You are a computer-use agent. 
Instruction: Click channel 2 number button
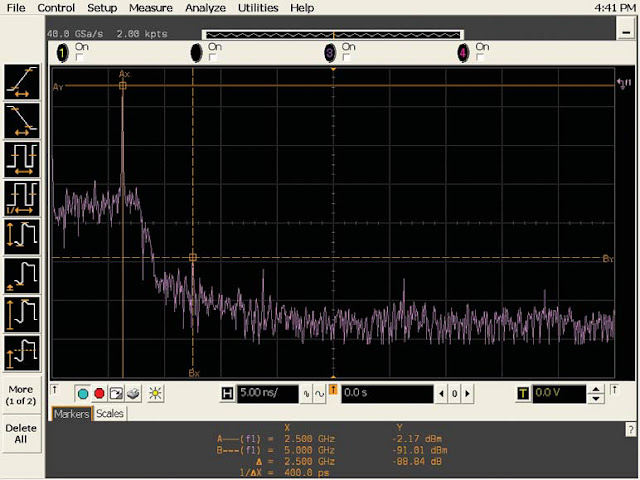(x=196, y=53)
